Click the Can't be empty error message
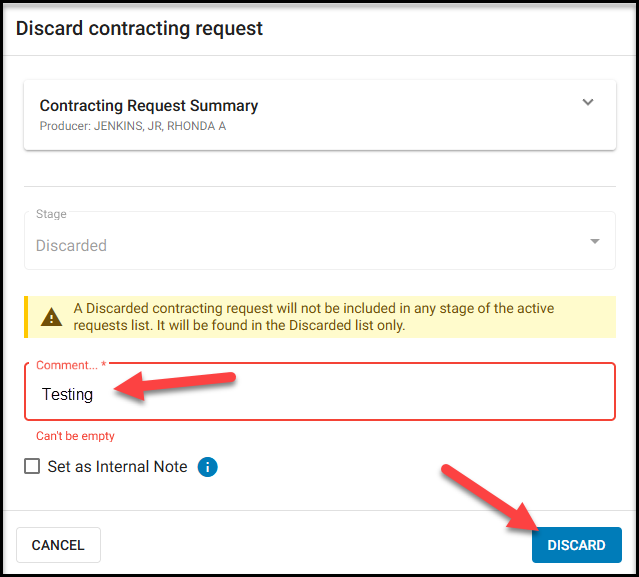Image resolution: width=639 pixels, height=577 pixels. coord(75,436)
